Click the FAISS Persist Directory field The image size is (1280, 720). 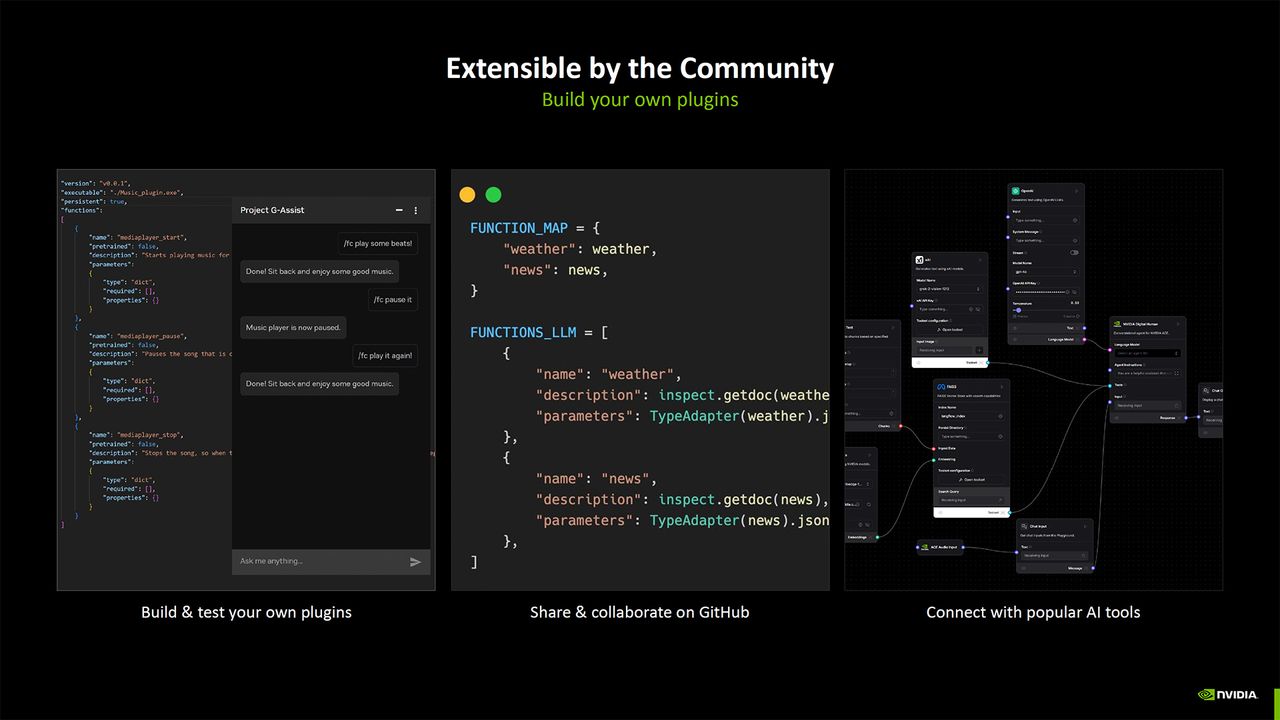[x=971, y=436]
